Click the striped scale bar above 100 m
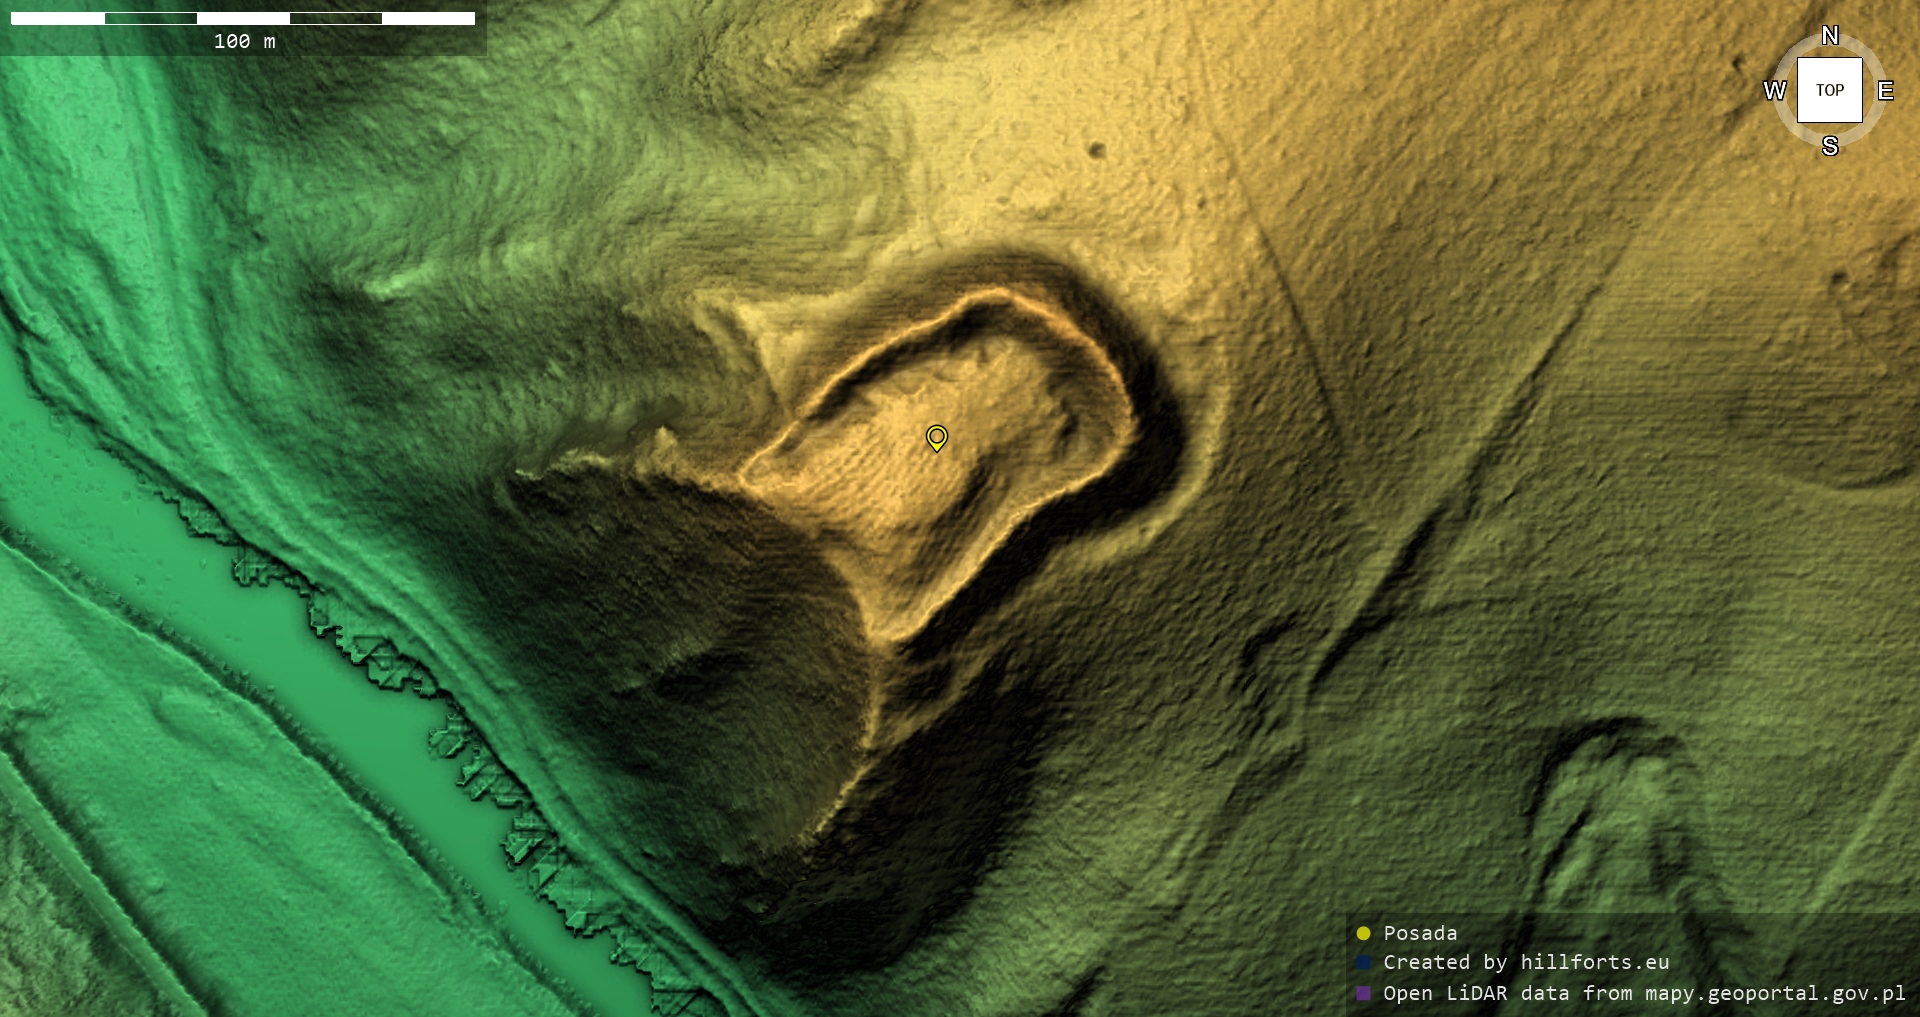 [x=242, y=18]
